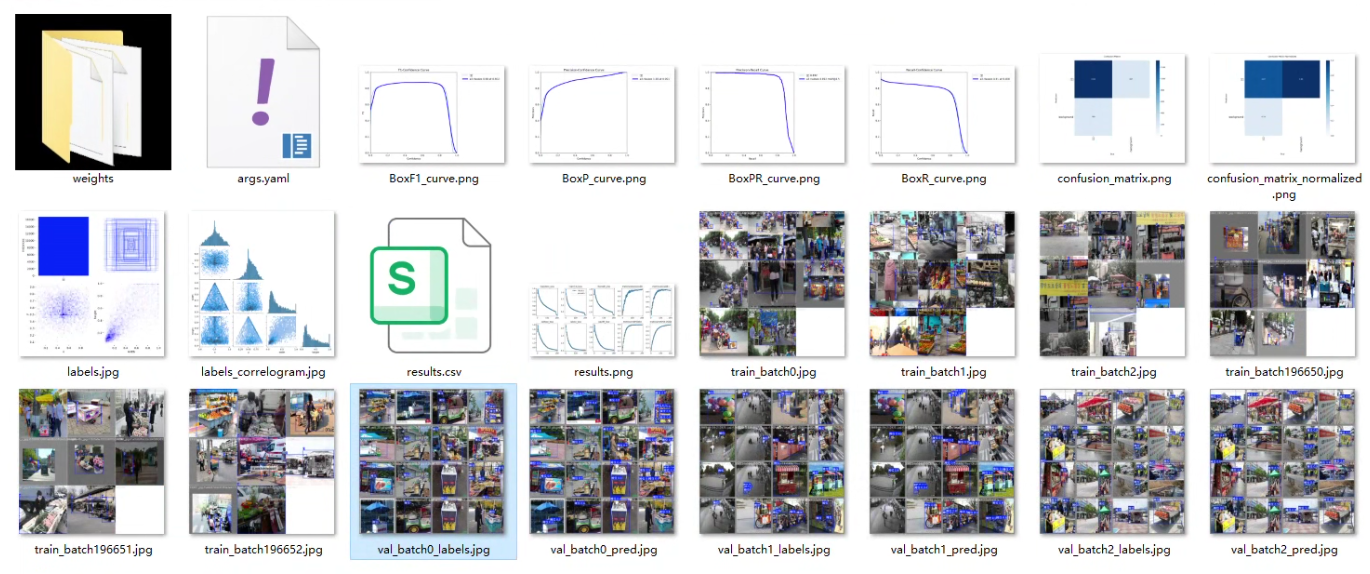Image resolution: width=1370 pixels, height=574 pixels.
Task: Select the val_batch2_pred.jpg thumbnail
Action: click(1283, 462)
